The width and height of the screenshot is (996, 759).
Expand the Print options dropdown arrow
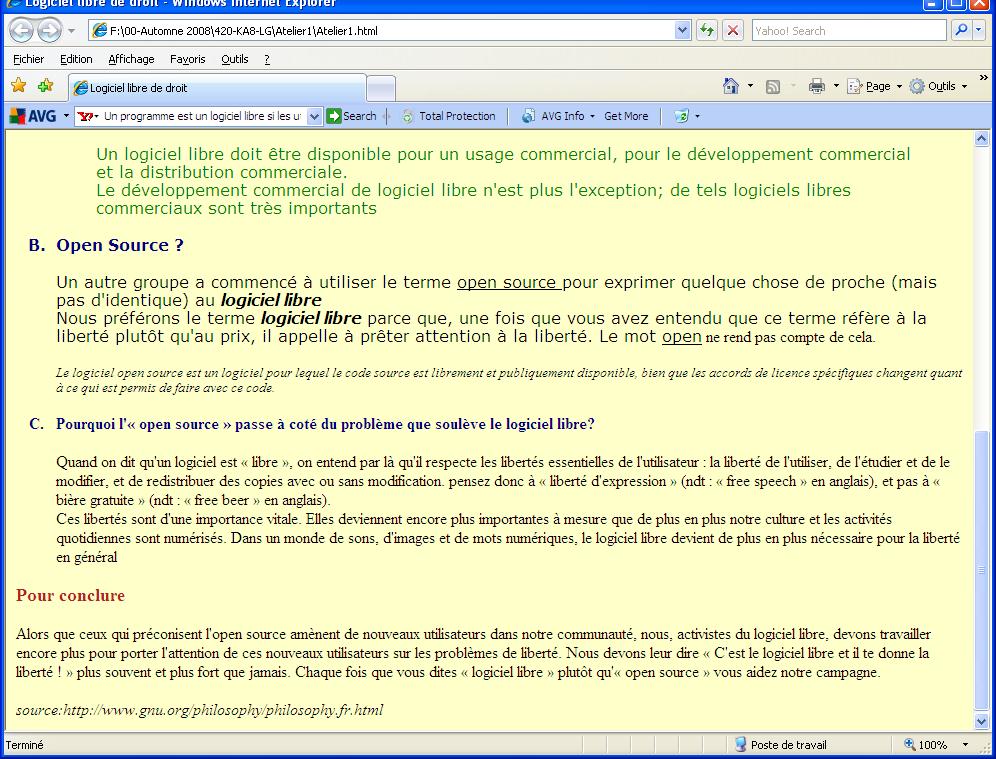coord(836,86)
